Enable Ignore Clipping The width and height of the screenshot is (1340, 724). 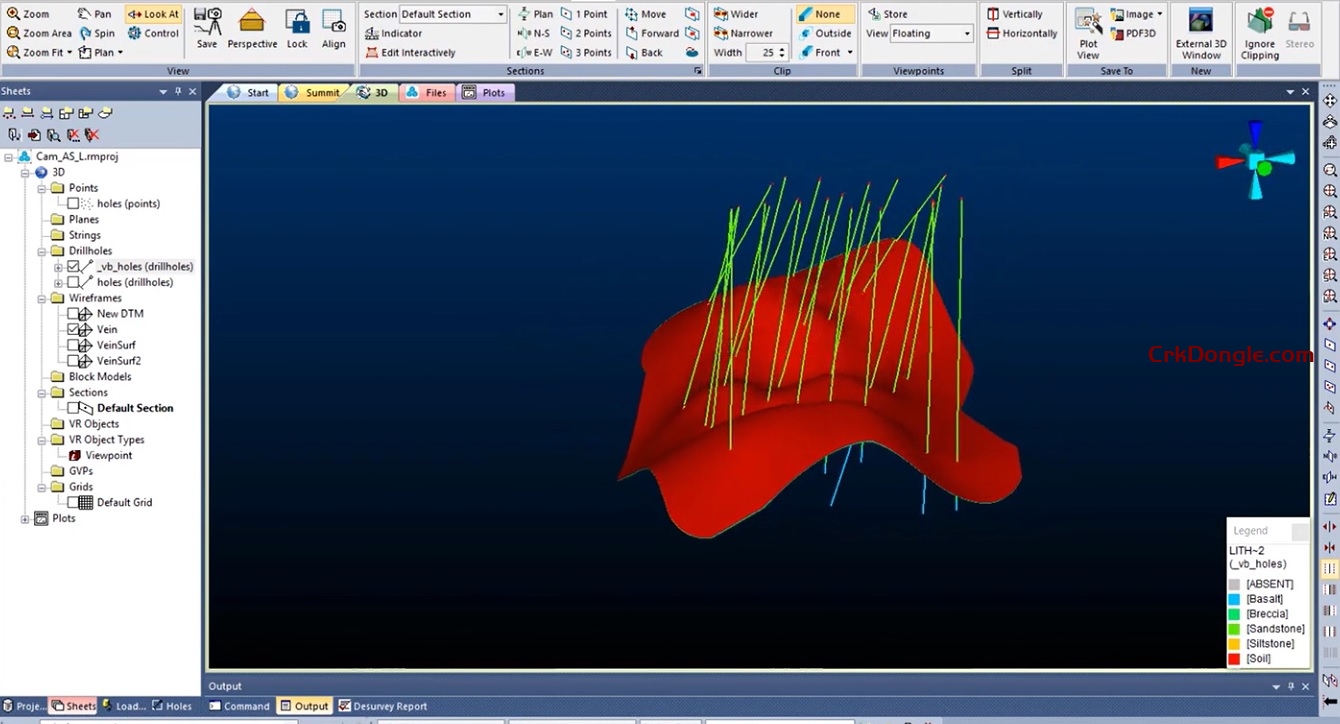[x=1258, y=33]
